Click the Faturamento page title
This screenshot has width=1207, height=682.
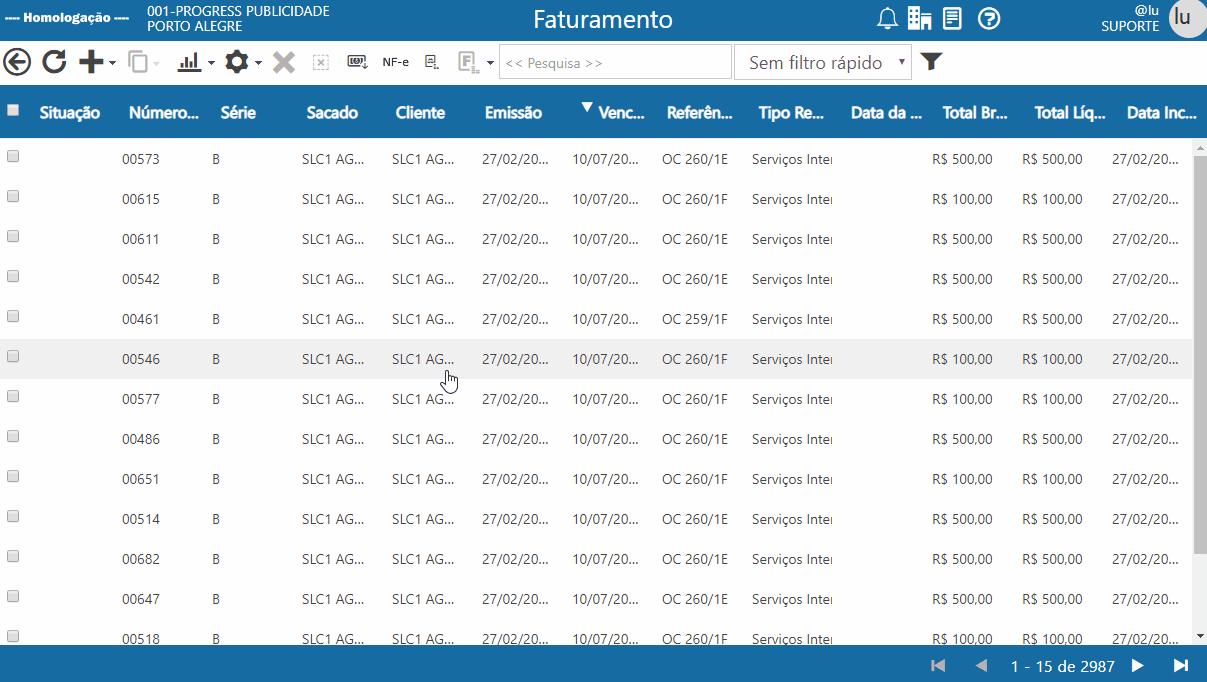pyautogui.click(x=603, y=19)
